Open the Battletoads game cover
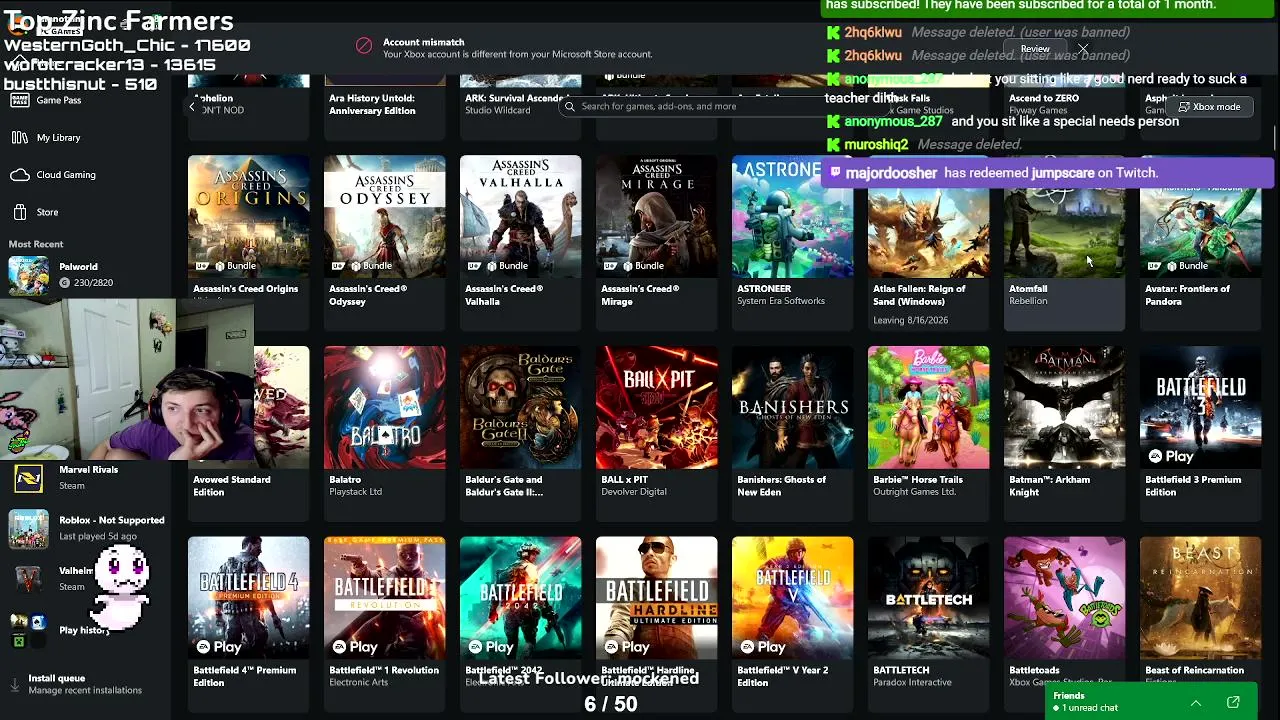1280x720 pixels. point(1064,598)
